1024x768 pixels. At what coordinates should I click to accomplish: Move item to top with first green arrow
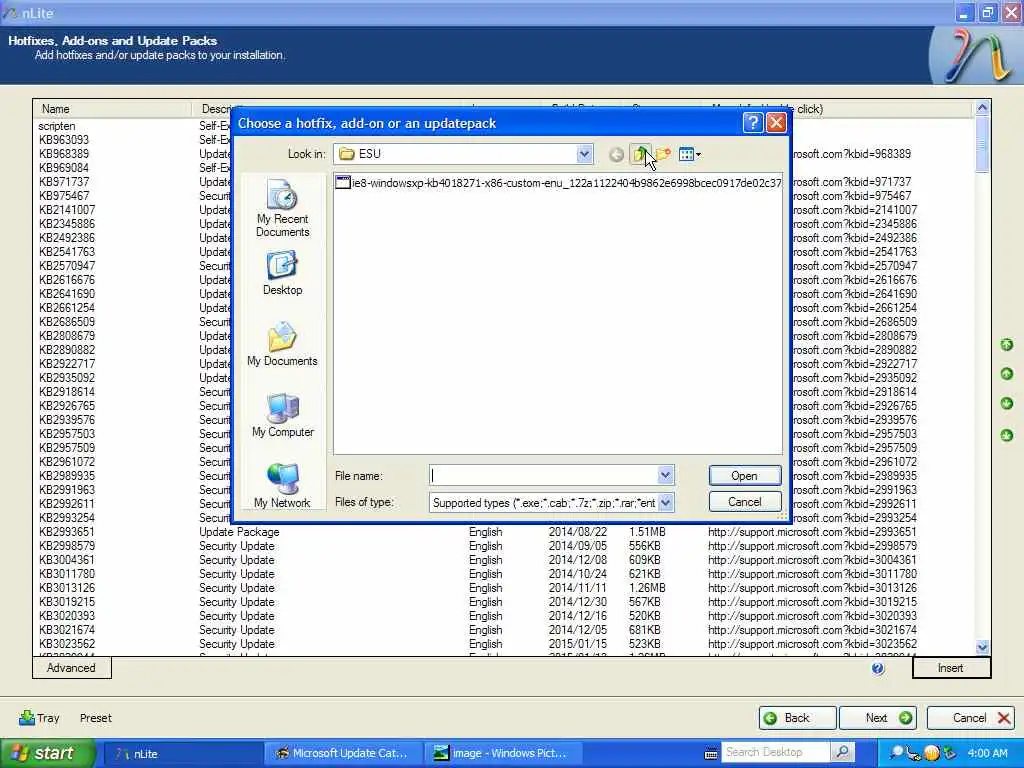pos(1006,344)
